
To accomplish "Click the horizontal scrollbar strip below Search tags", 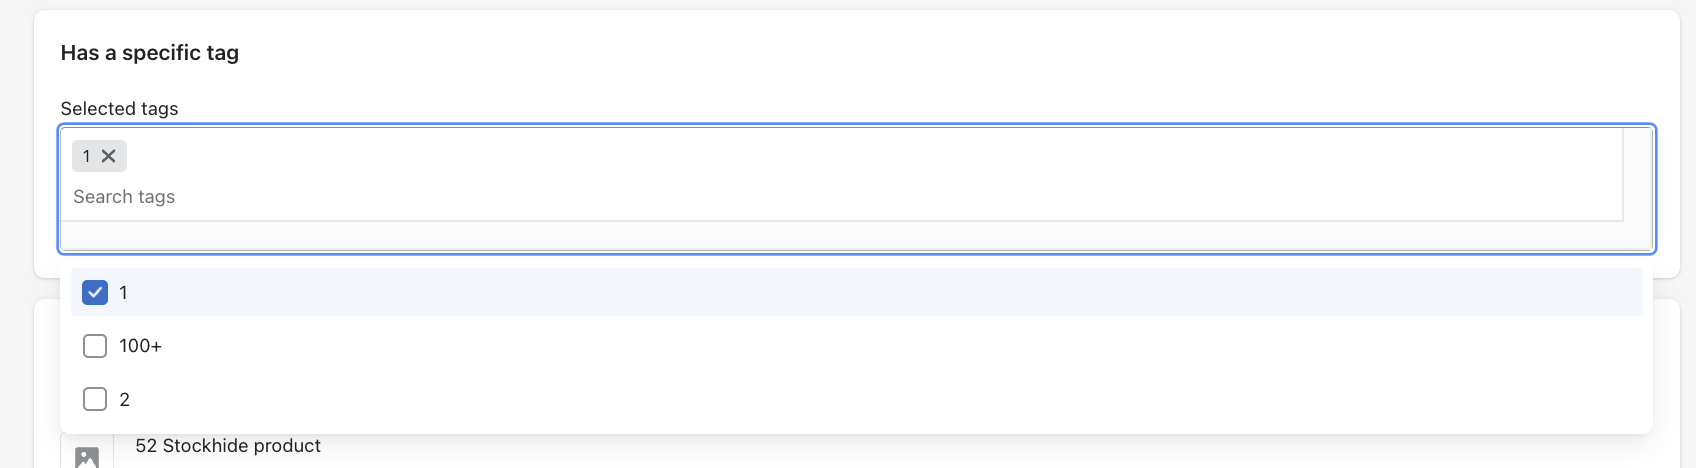I will (x=840, y=236).
